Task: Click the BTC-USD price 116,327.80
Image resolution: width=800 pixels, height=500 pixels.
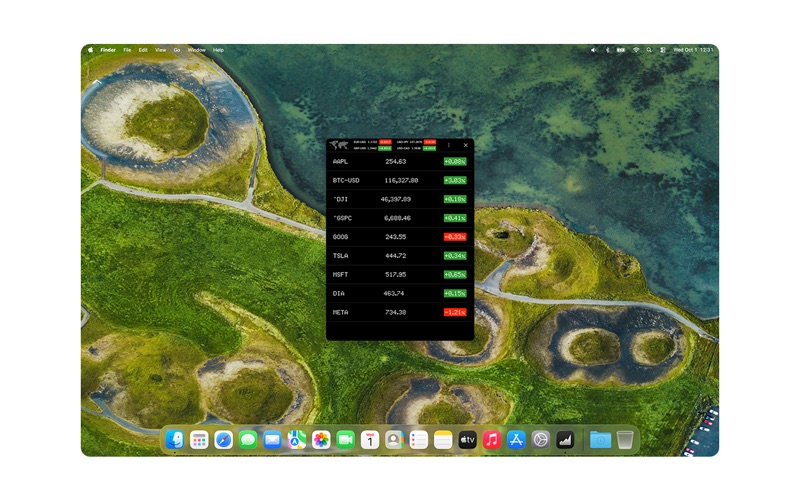Action: (401, 181)
